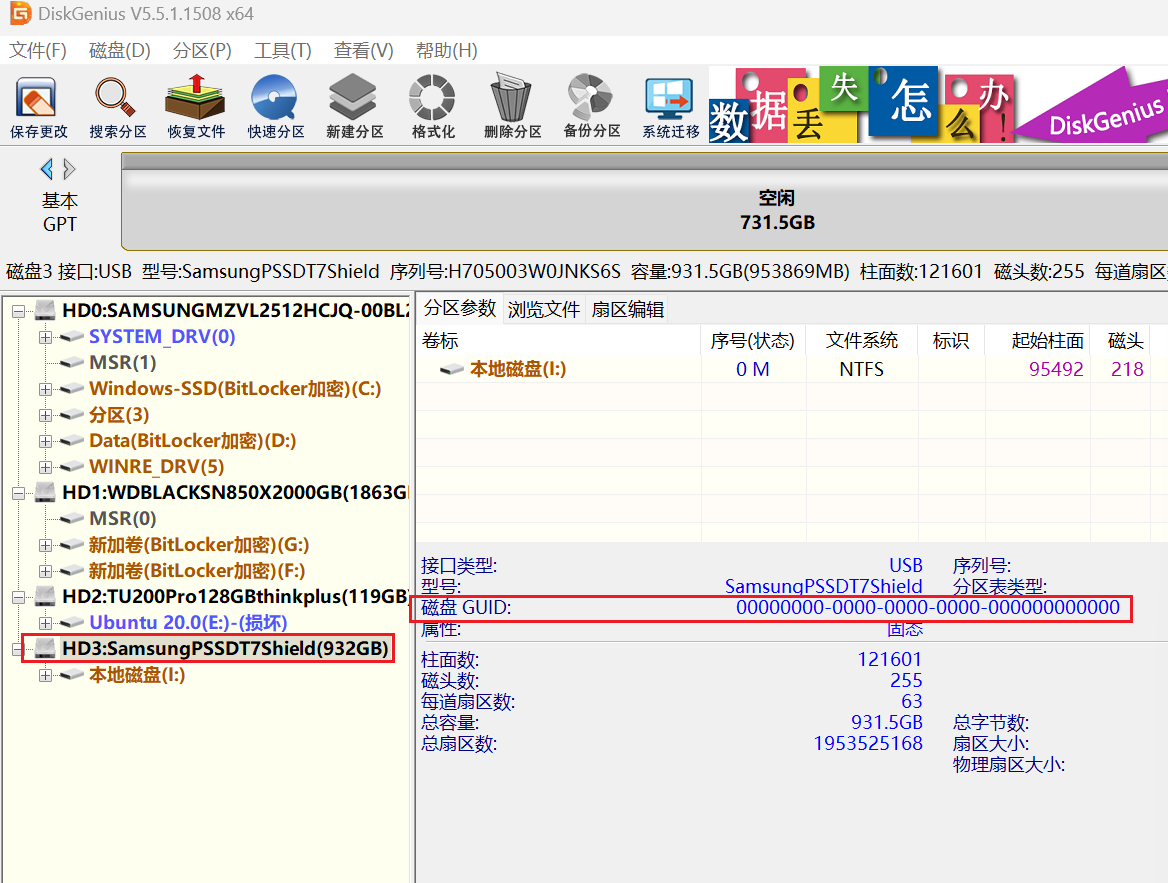The width and height of the screenshot is (1168, 883).
Task: Expand the Windows-SSD (C:) partition node
Action: point(45,389)
